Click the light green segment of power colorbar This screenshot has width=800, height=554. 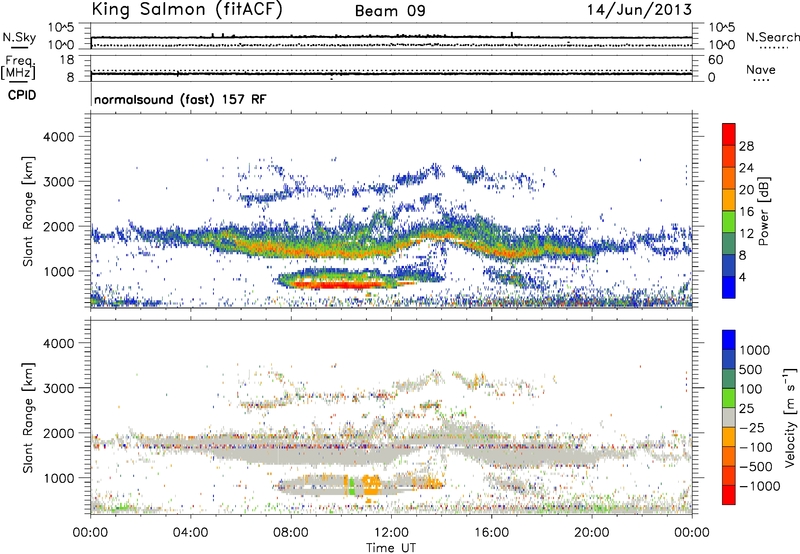tap(729, 222)
